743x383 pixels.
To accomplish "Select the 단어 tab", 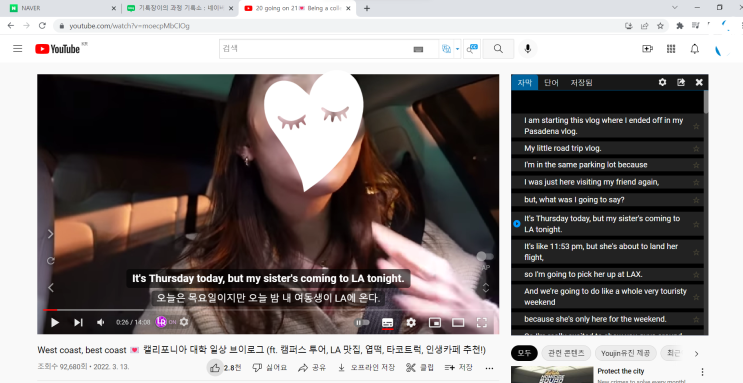I will click(551, 82).
